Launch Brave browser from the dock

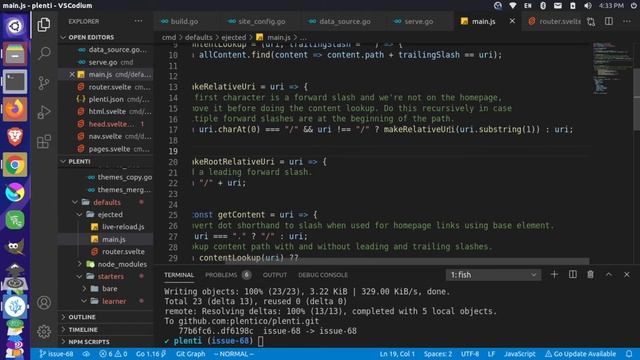coord(15,137)
